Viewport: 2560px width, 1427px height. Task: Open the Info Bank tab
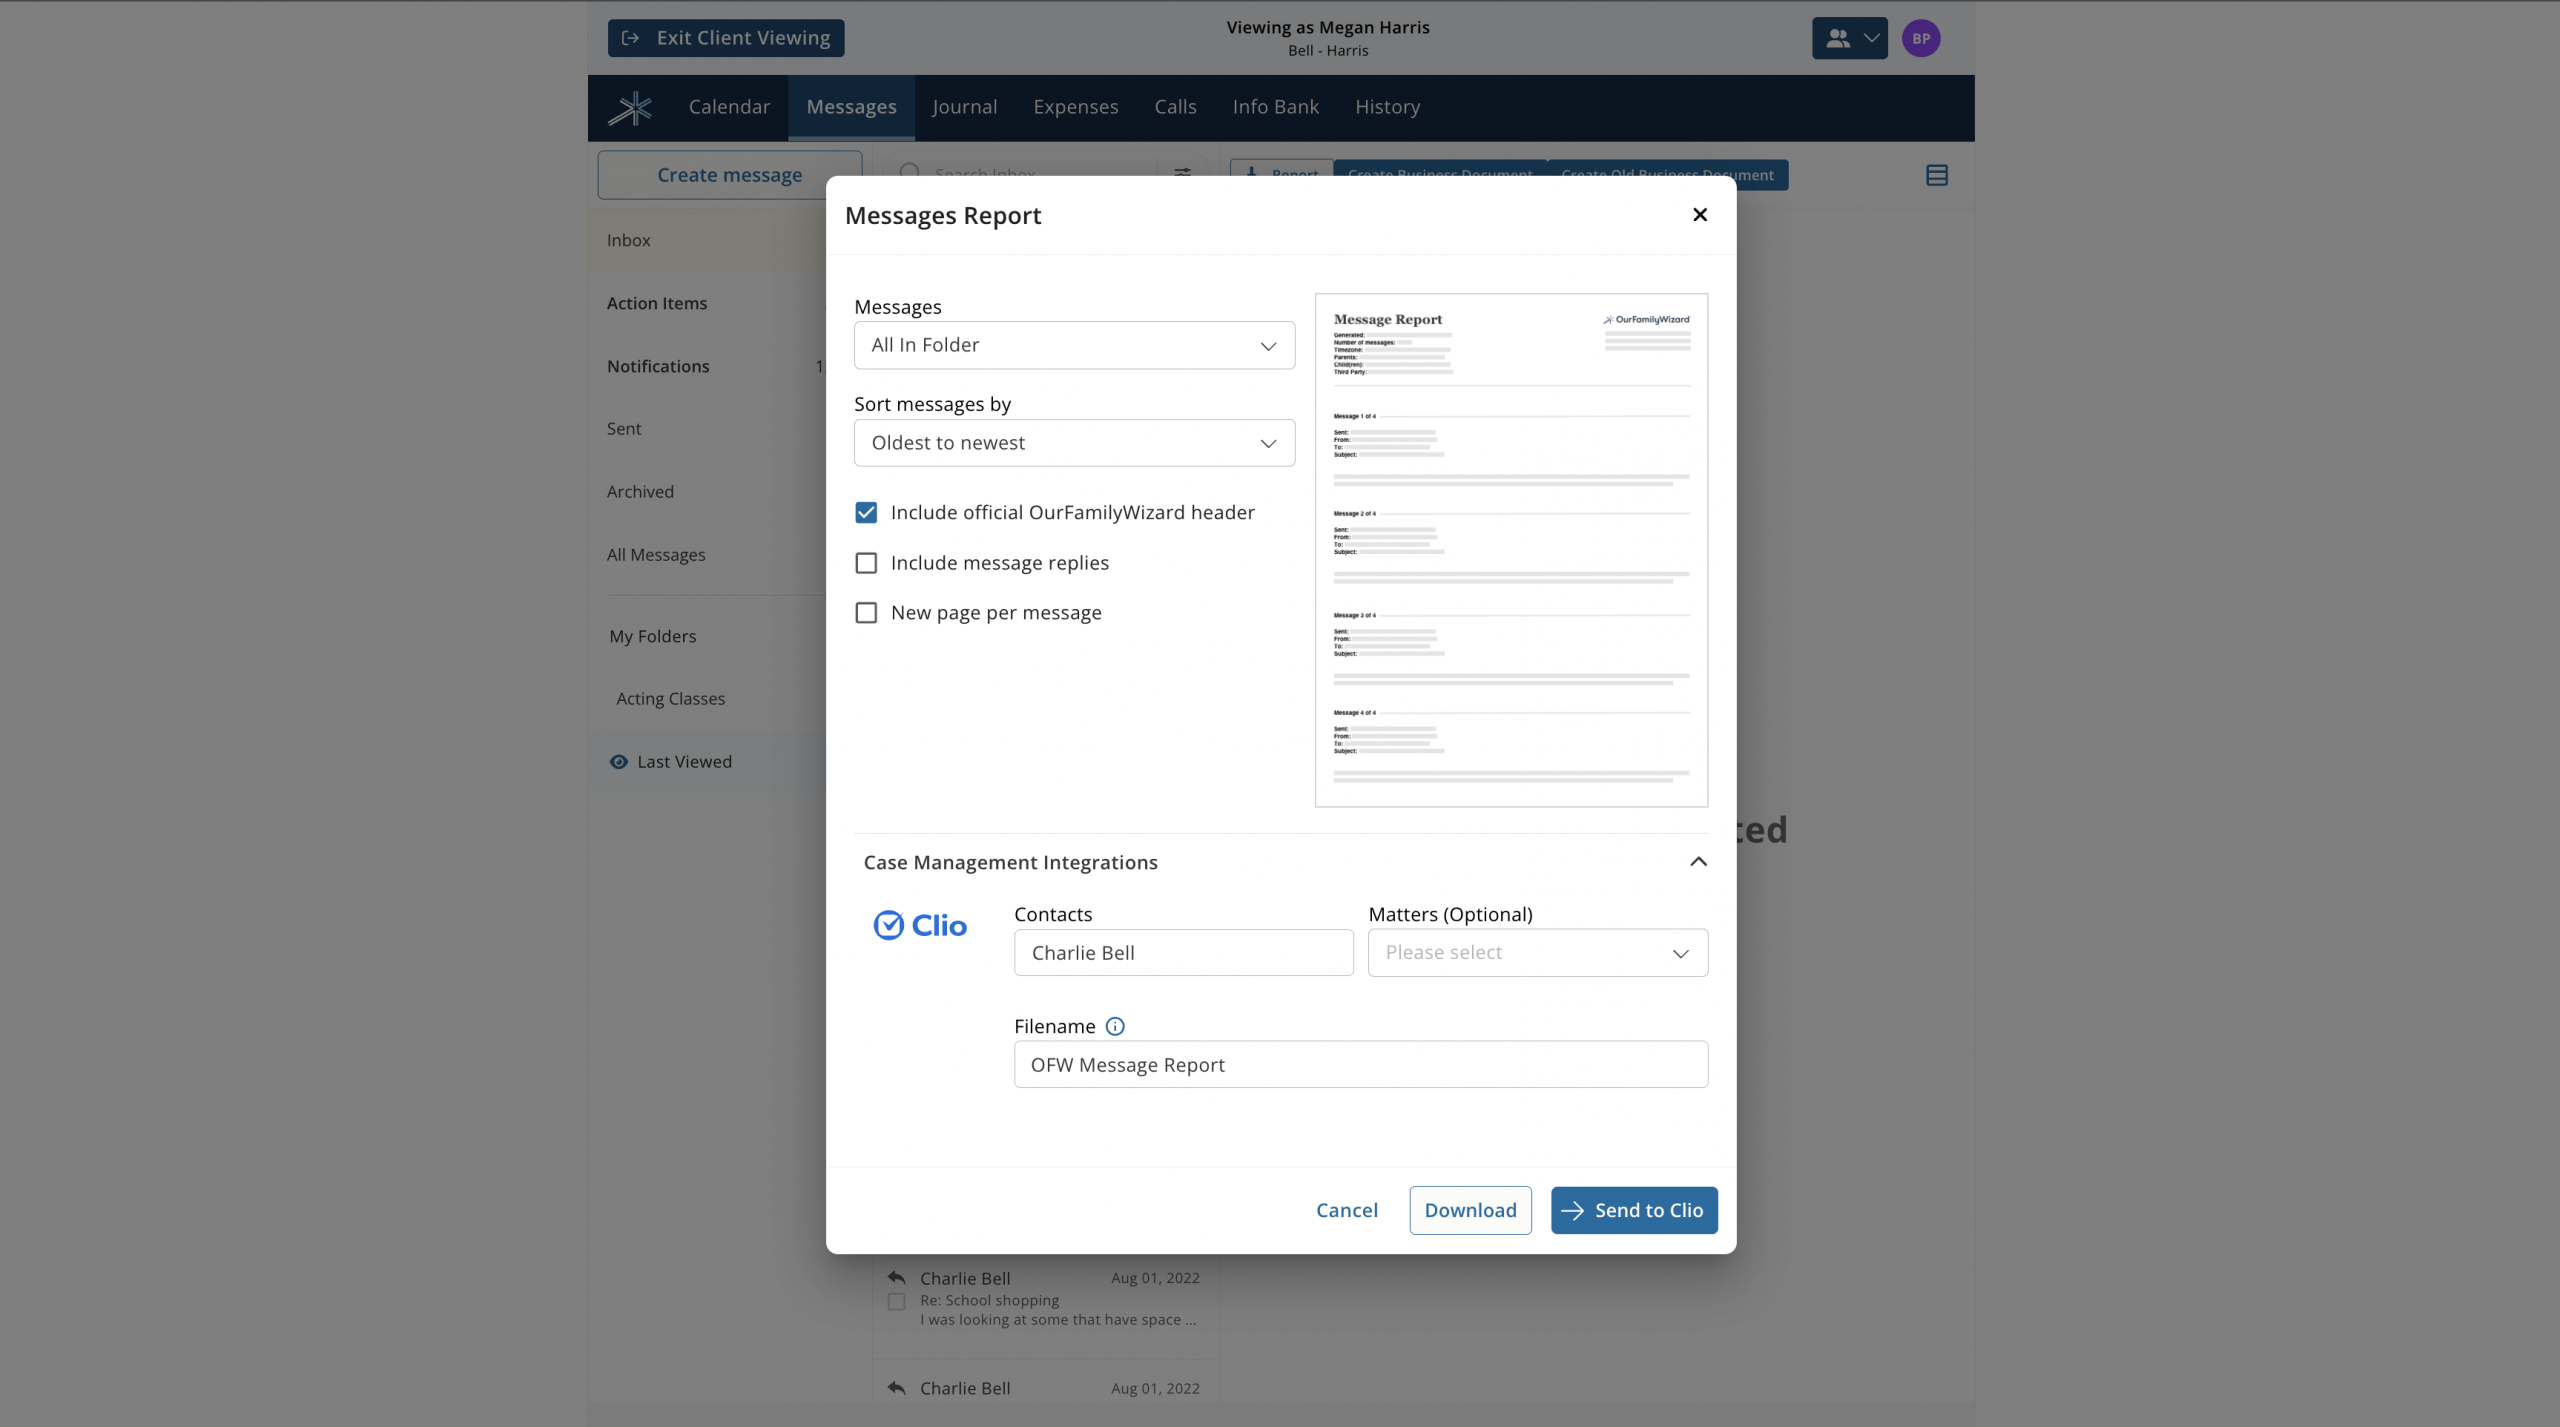1275,107
